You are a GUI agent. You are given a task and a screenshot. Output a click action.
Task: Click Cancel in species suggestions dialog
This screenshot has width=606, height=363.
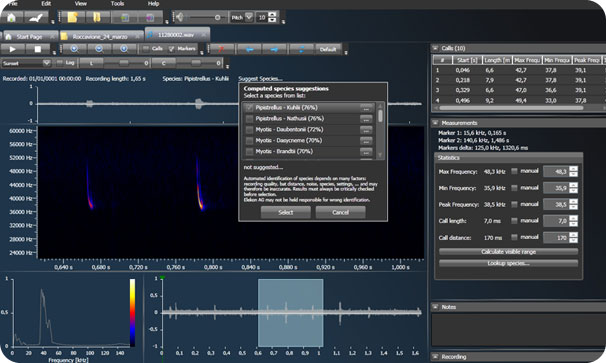pyautogui.click(x=340, y=212)
